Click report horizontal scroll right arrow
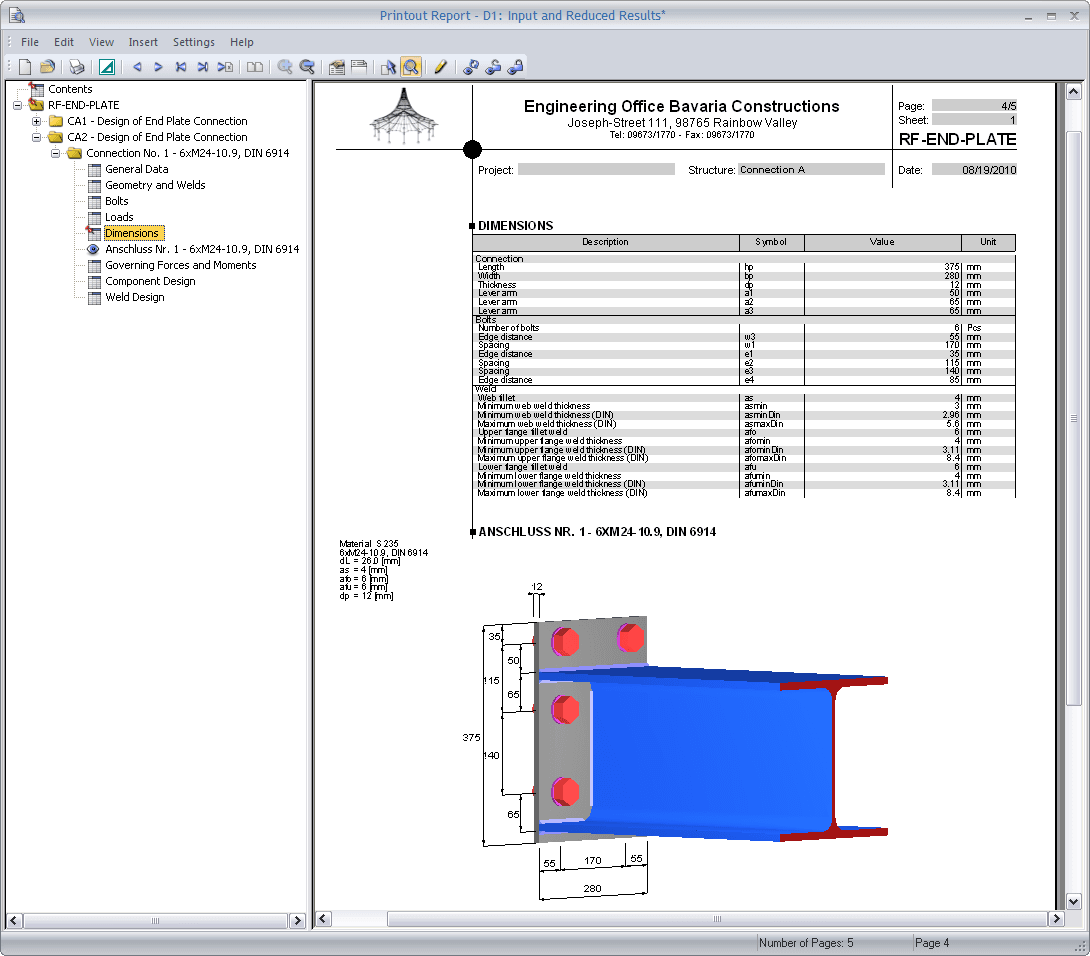The height and width of the screenshot is (956, 1090). tap(1056, 918)
